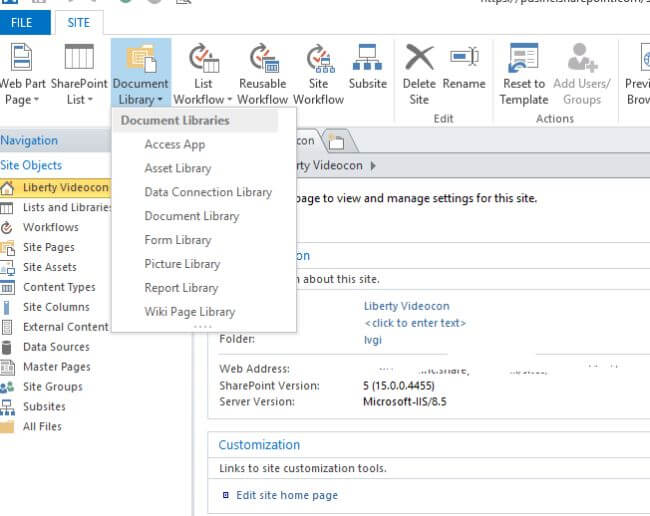This screenshot has height=516, width=650.
Task: Expand the SharePoint List dropdown arrow
Action: (x=90, y=100)
